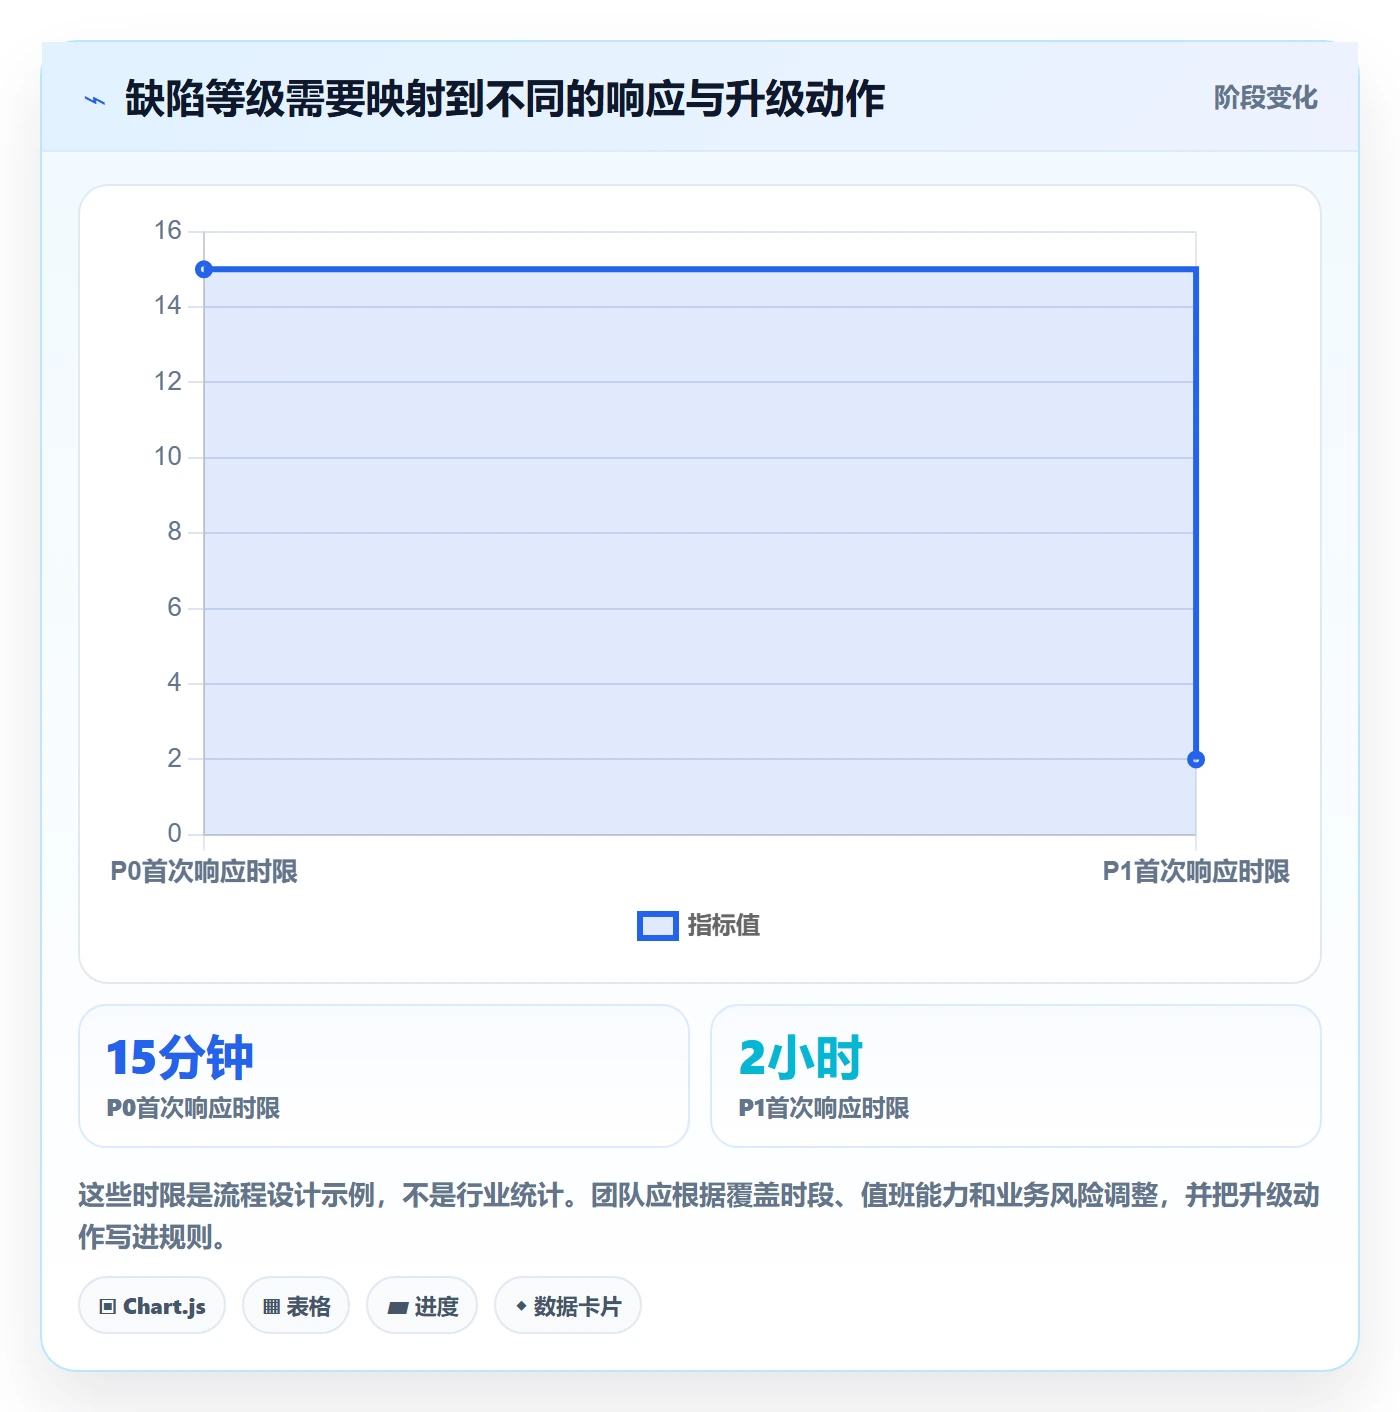Image resolution: width=1400 pixels, height=1412 pixels.
Task: Click the 数据卡片 tag chip
Action: (x=568, y=1306)
